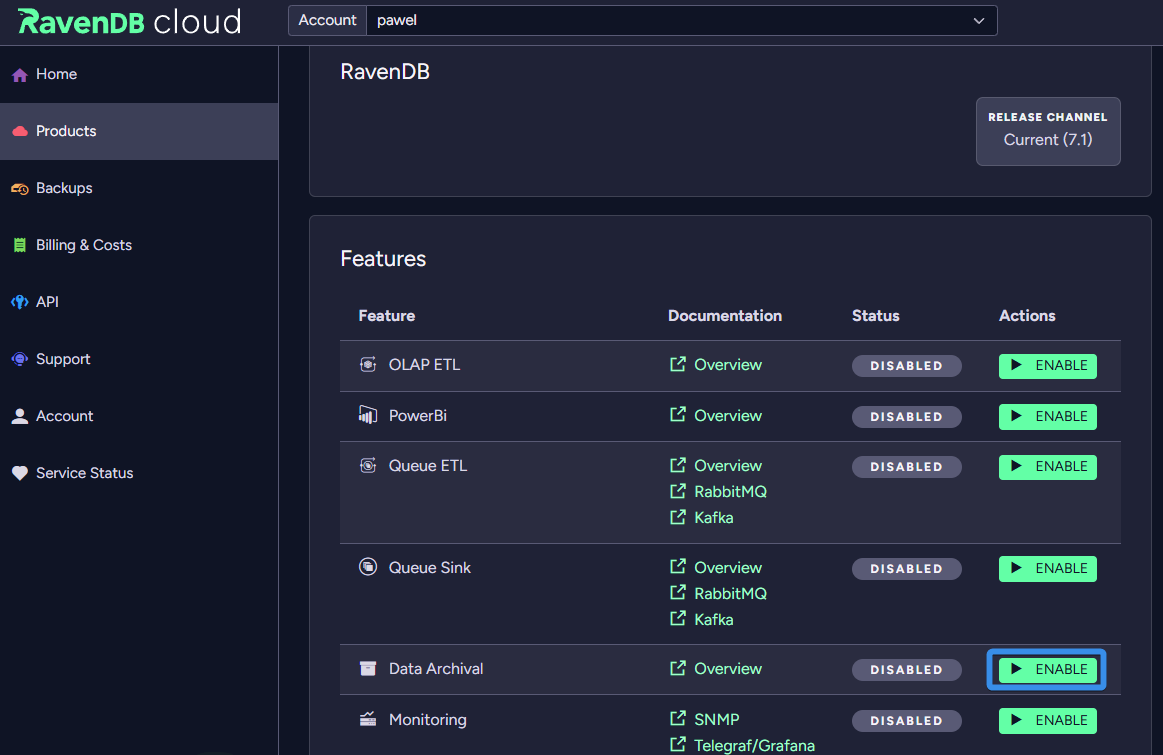Screen dimensions: 1163x755
Task: Enable the PowerBi feature
Action: point(1047,417)
